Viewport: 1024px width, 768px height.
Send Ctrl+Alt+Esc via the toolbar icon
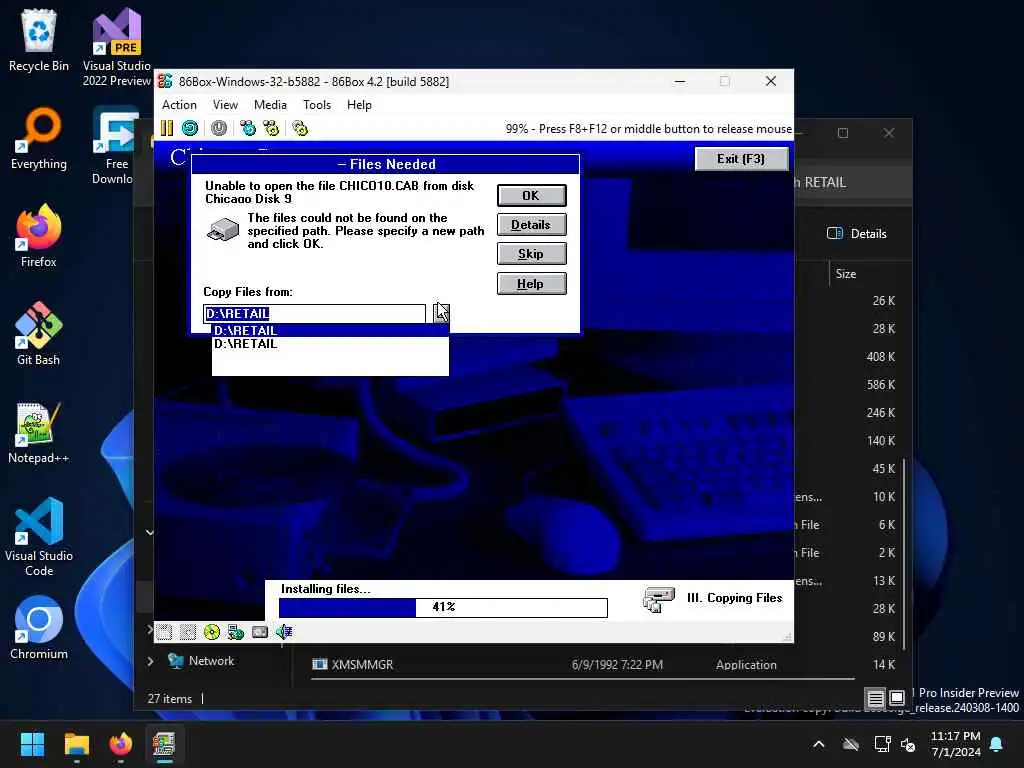click(x=271, y=128)
